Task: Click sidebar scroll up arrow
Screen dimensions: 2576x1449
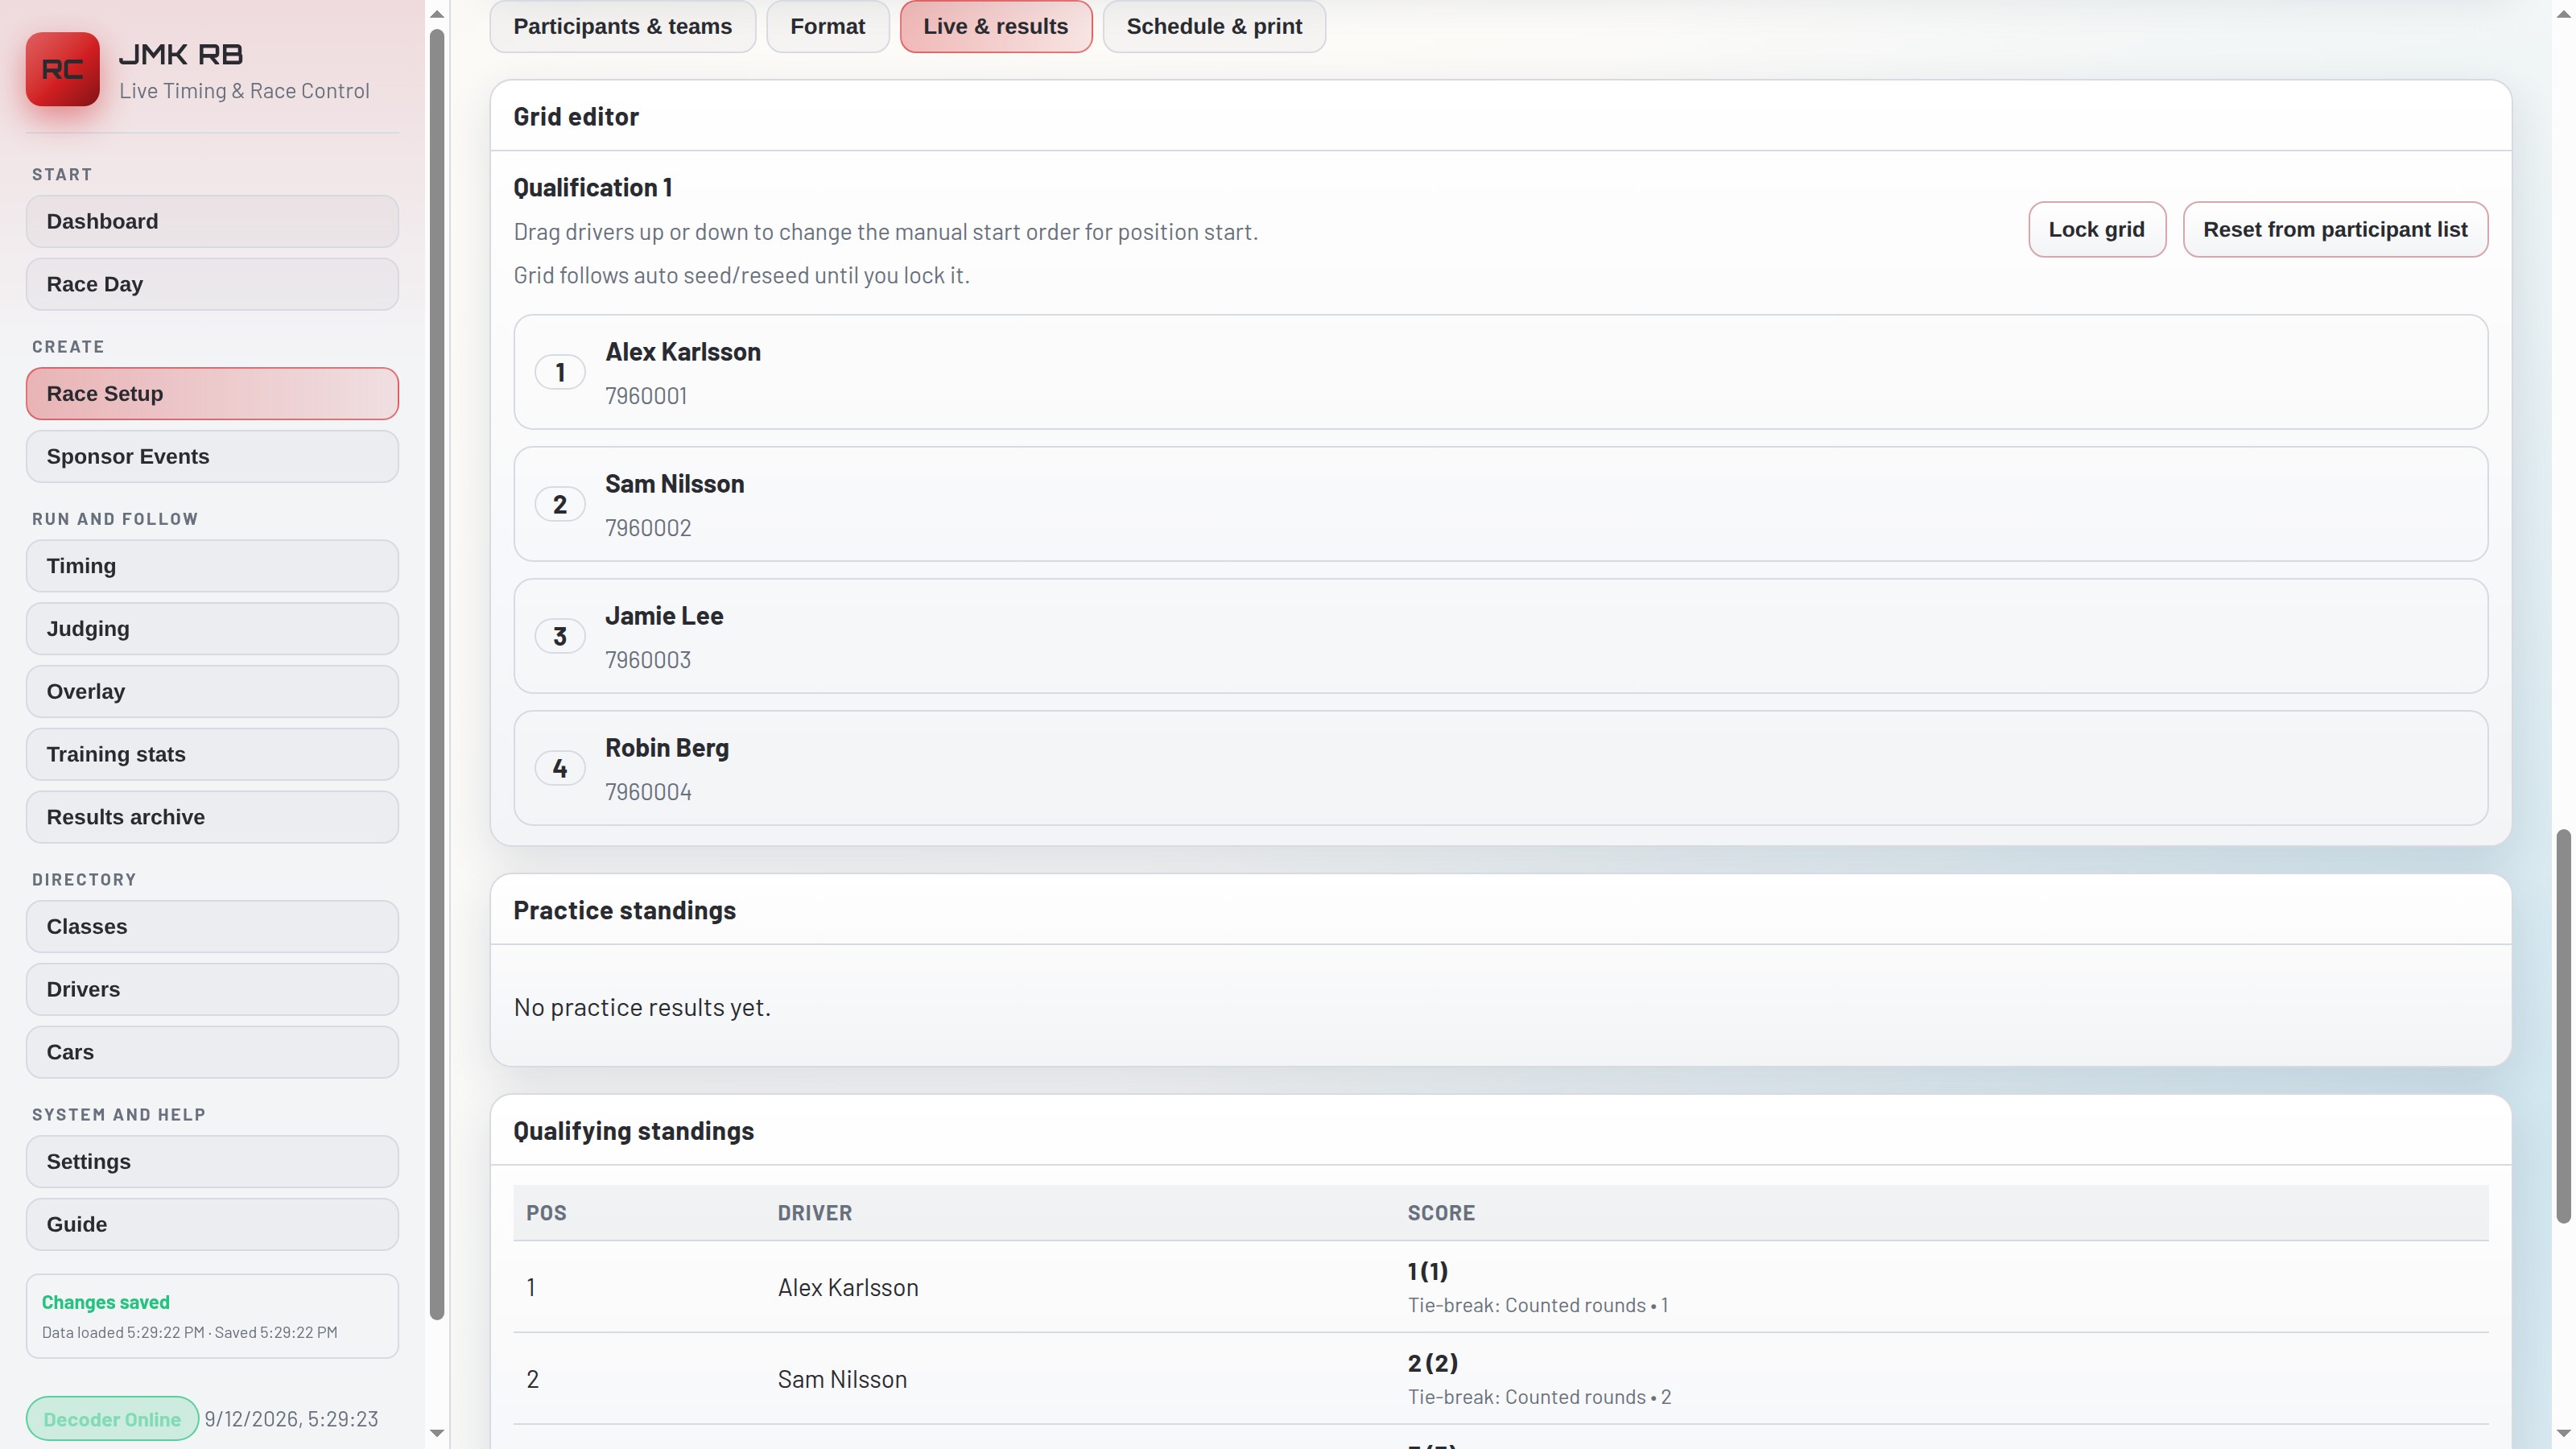Action: [436, 14]
